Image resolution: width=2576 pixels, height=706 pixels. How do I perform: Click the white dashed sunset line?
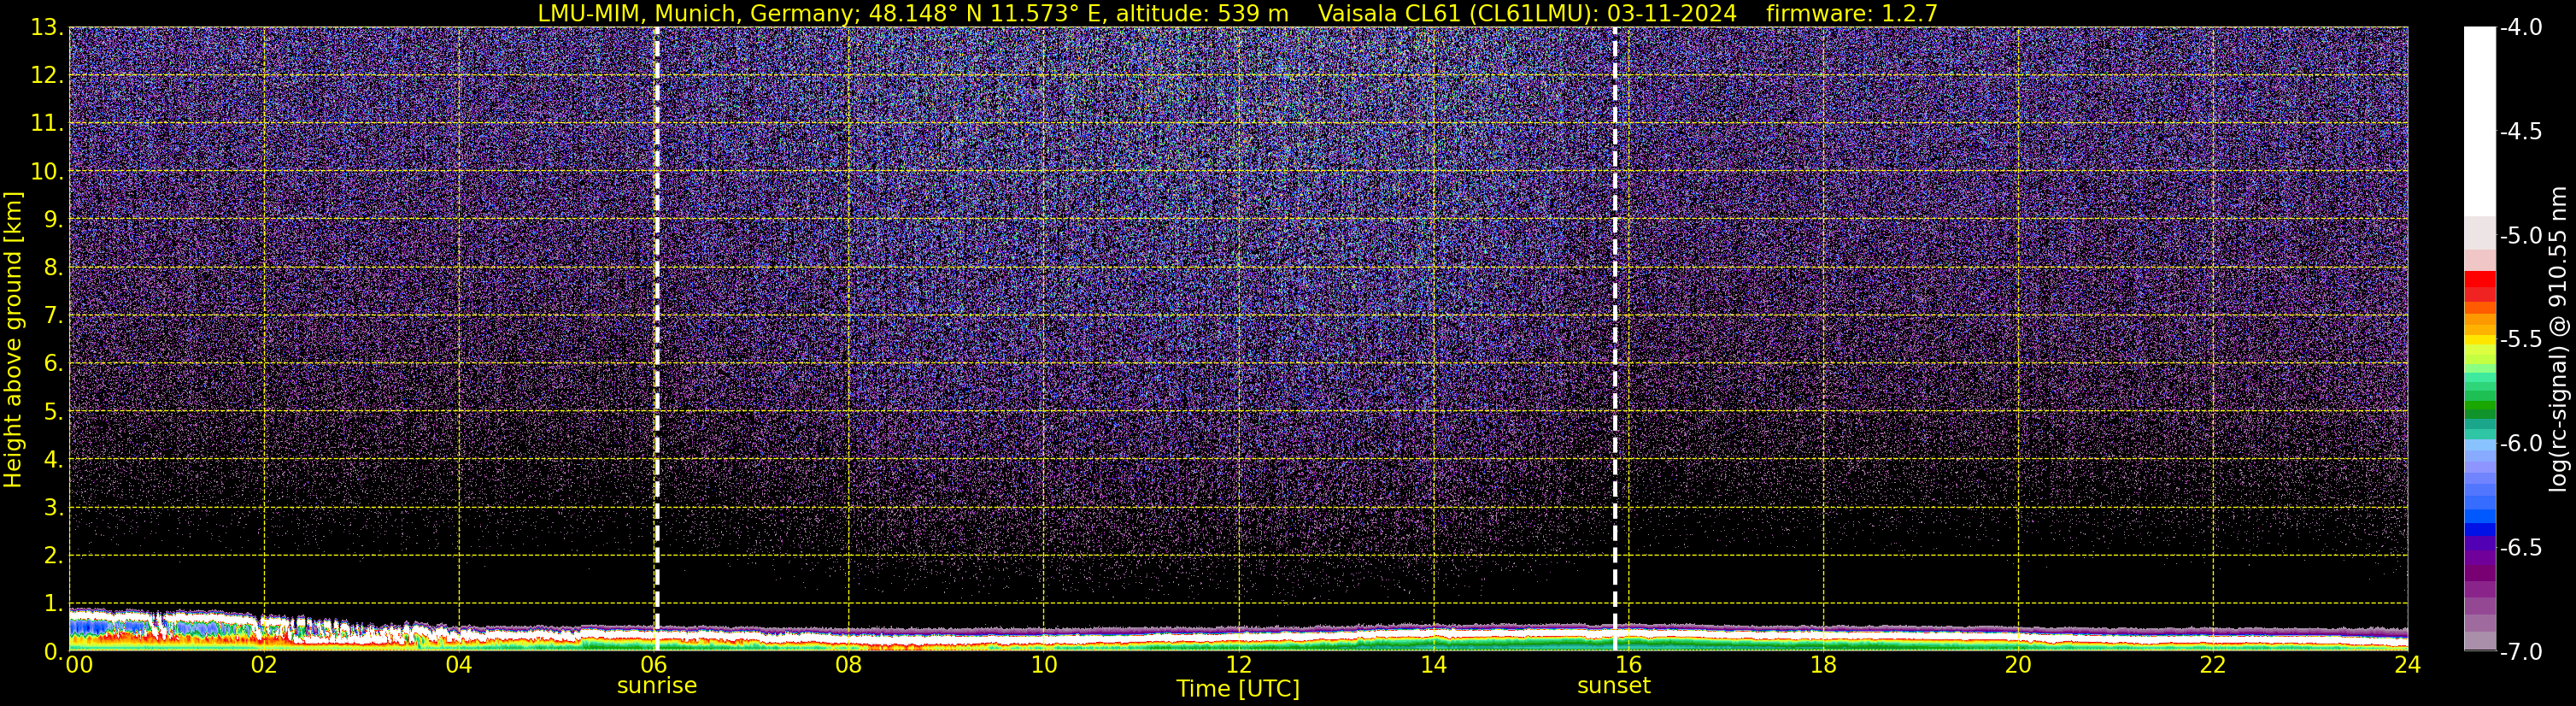pyautogui.click(x=1614, y=300)
